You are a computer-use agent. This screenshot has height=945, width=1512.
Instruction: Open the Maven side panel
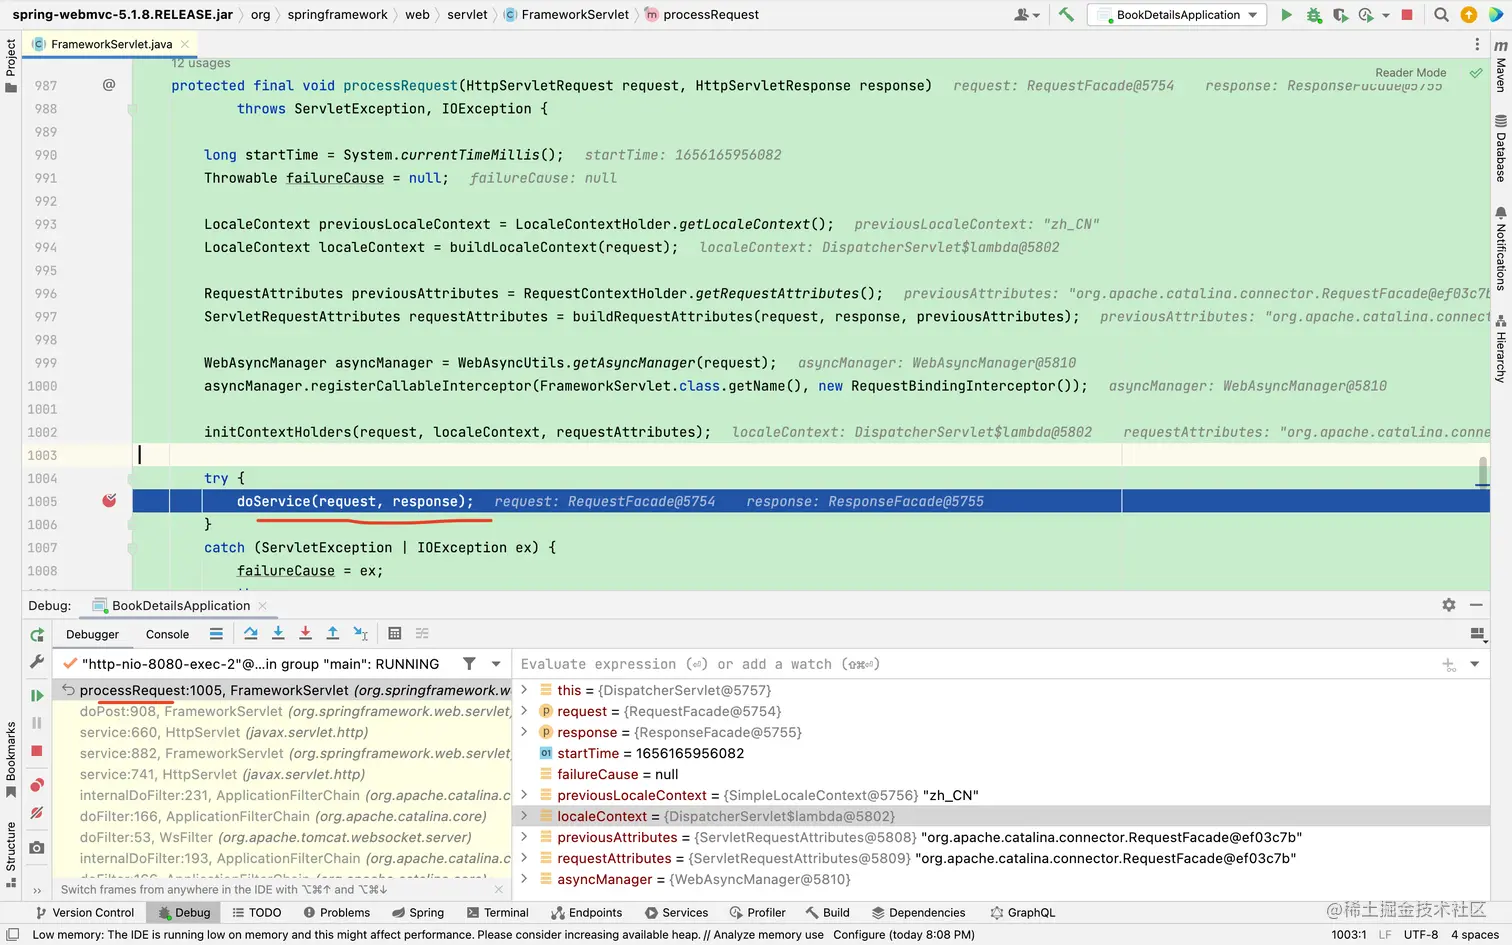click(x=1500, y=66)
